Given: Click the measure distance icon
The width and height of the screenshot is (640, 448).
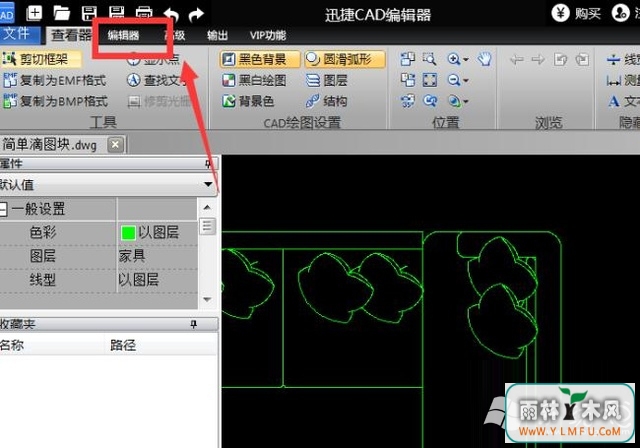Looking at the screenshot, I should (613, 81).
